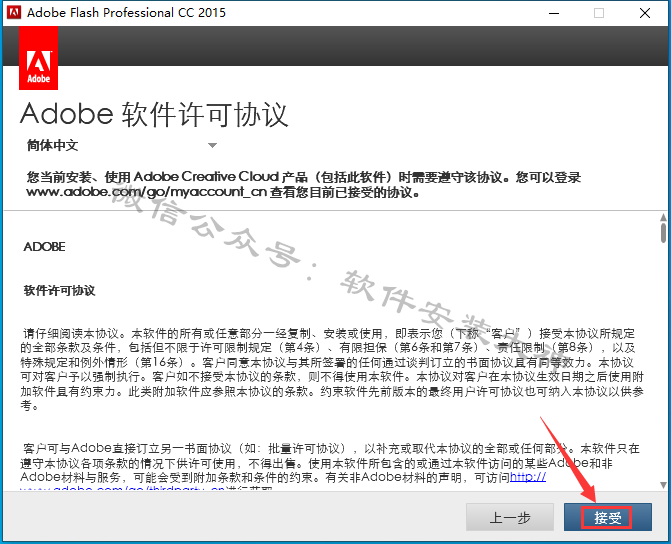Image resolution: width=671 pixels, height=544 pixels.
Task: Click the Adobe logo badge
Action: tap(39, 58)
